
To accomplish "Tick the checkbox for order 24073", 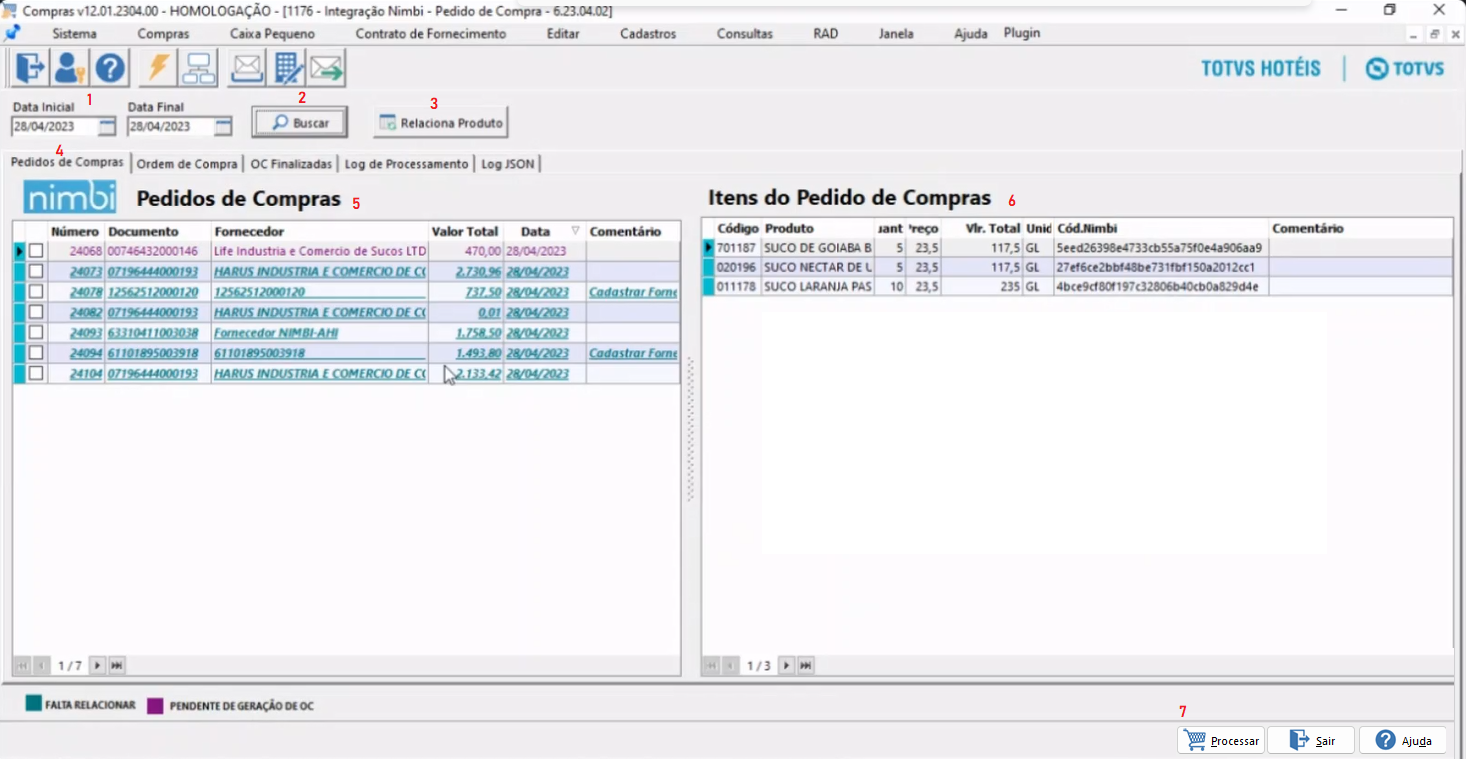I will [36, 271].
